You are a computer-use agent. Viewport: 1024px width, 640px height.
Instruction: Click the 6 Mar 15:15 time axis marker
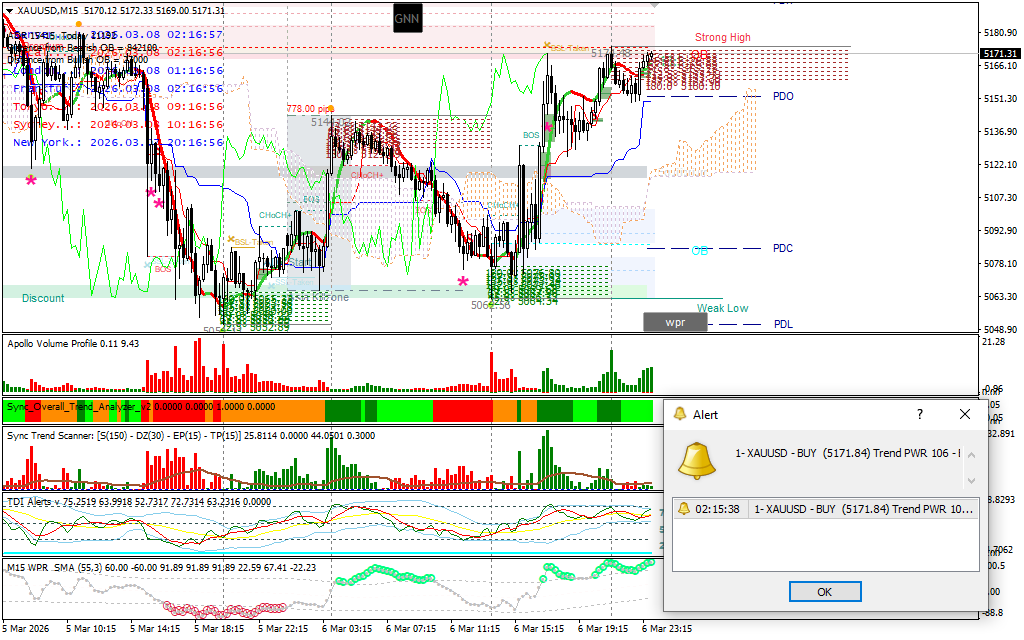click(x=538, y=629)
